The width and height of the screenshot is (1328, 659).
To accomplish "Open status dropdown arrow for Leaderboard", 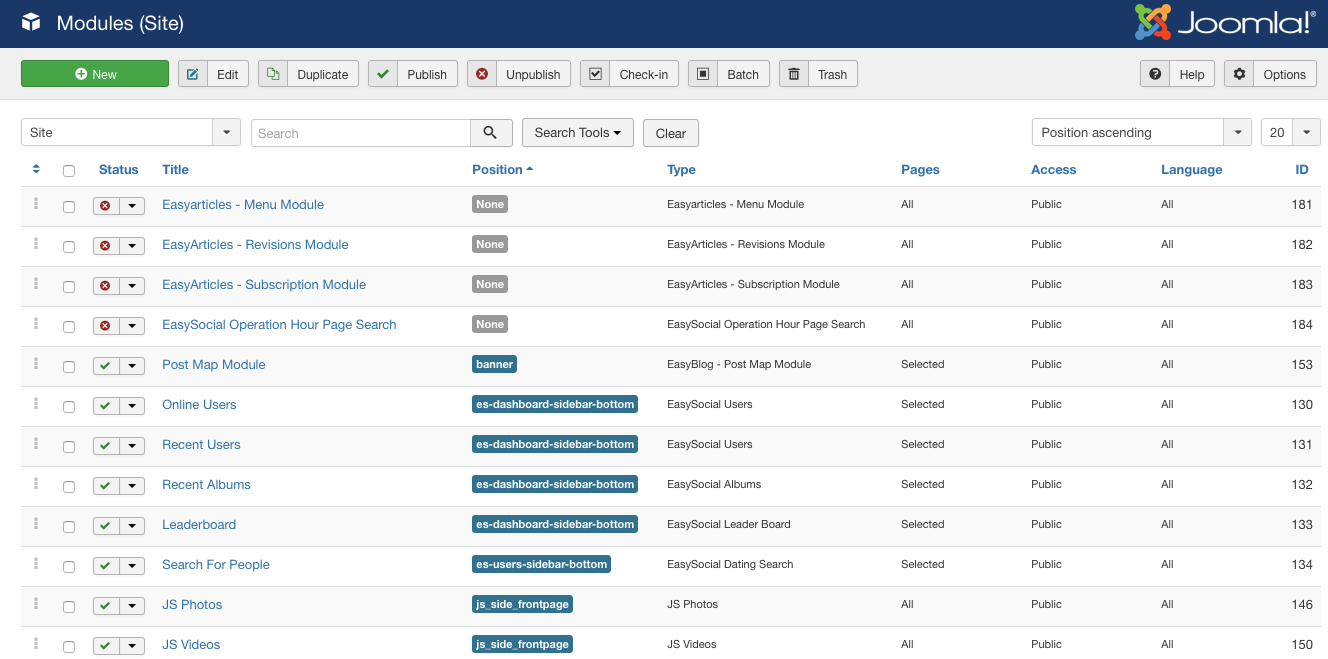I will (x=133, y=526).
